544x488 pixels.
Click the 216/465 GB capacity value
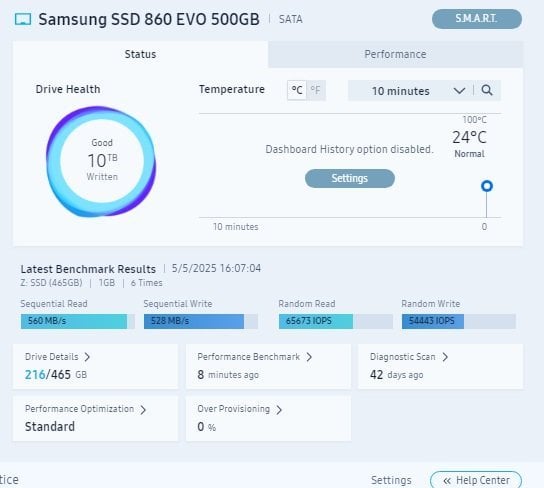[x=56, y=375]
